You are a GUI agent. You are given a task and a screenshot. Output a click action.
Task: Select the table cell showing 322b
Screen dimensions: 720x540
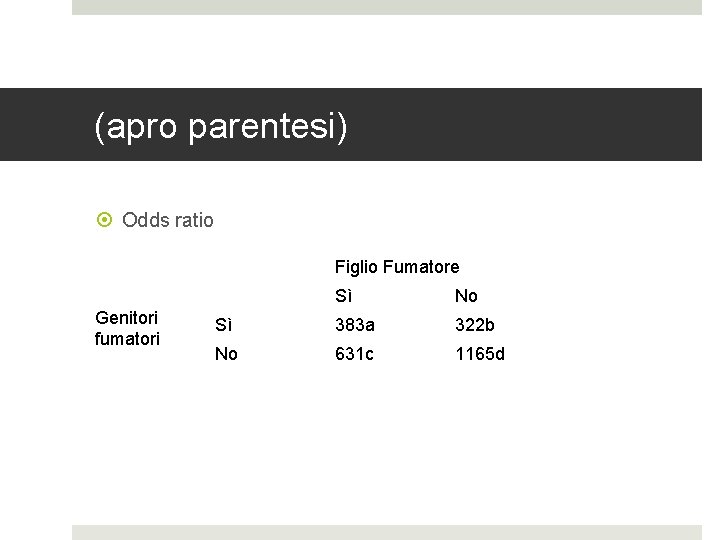point(474,325)
